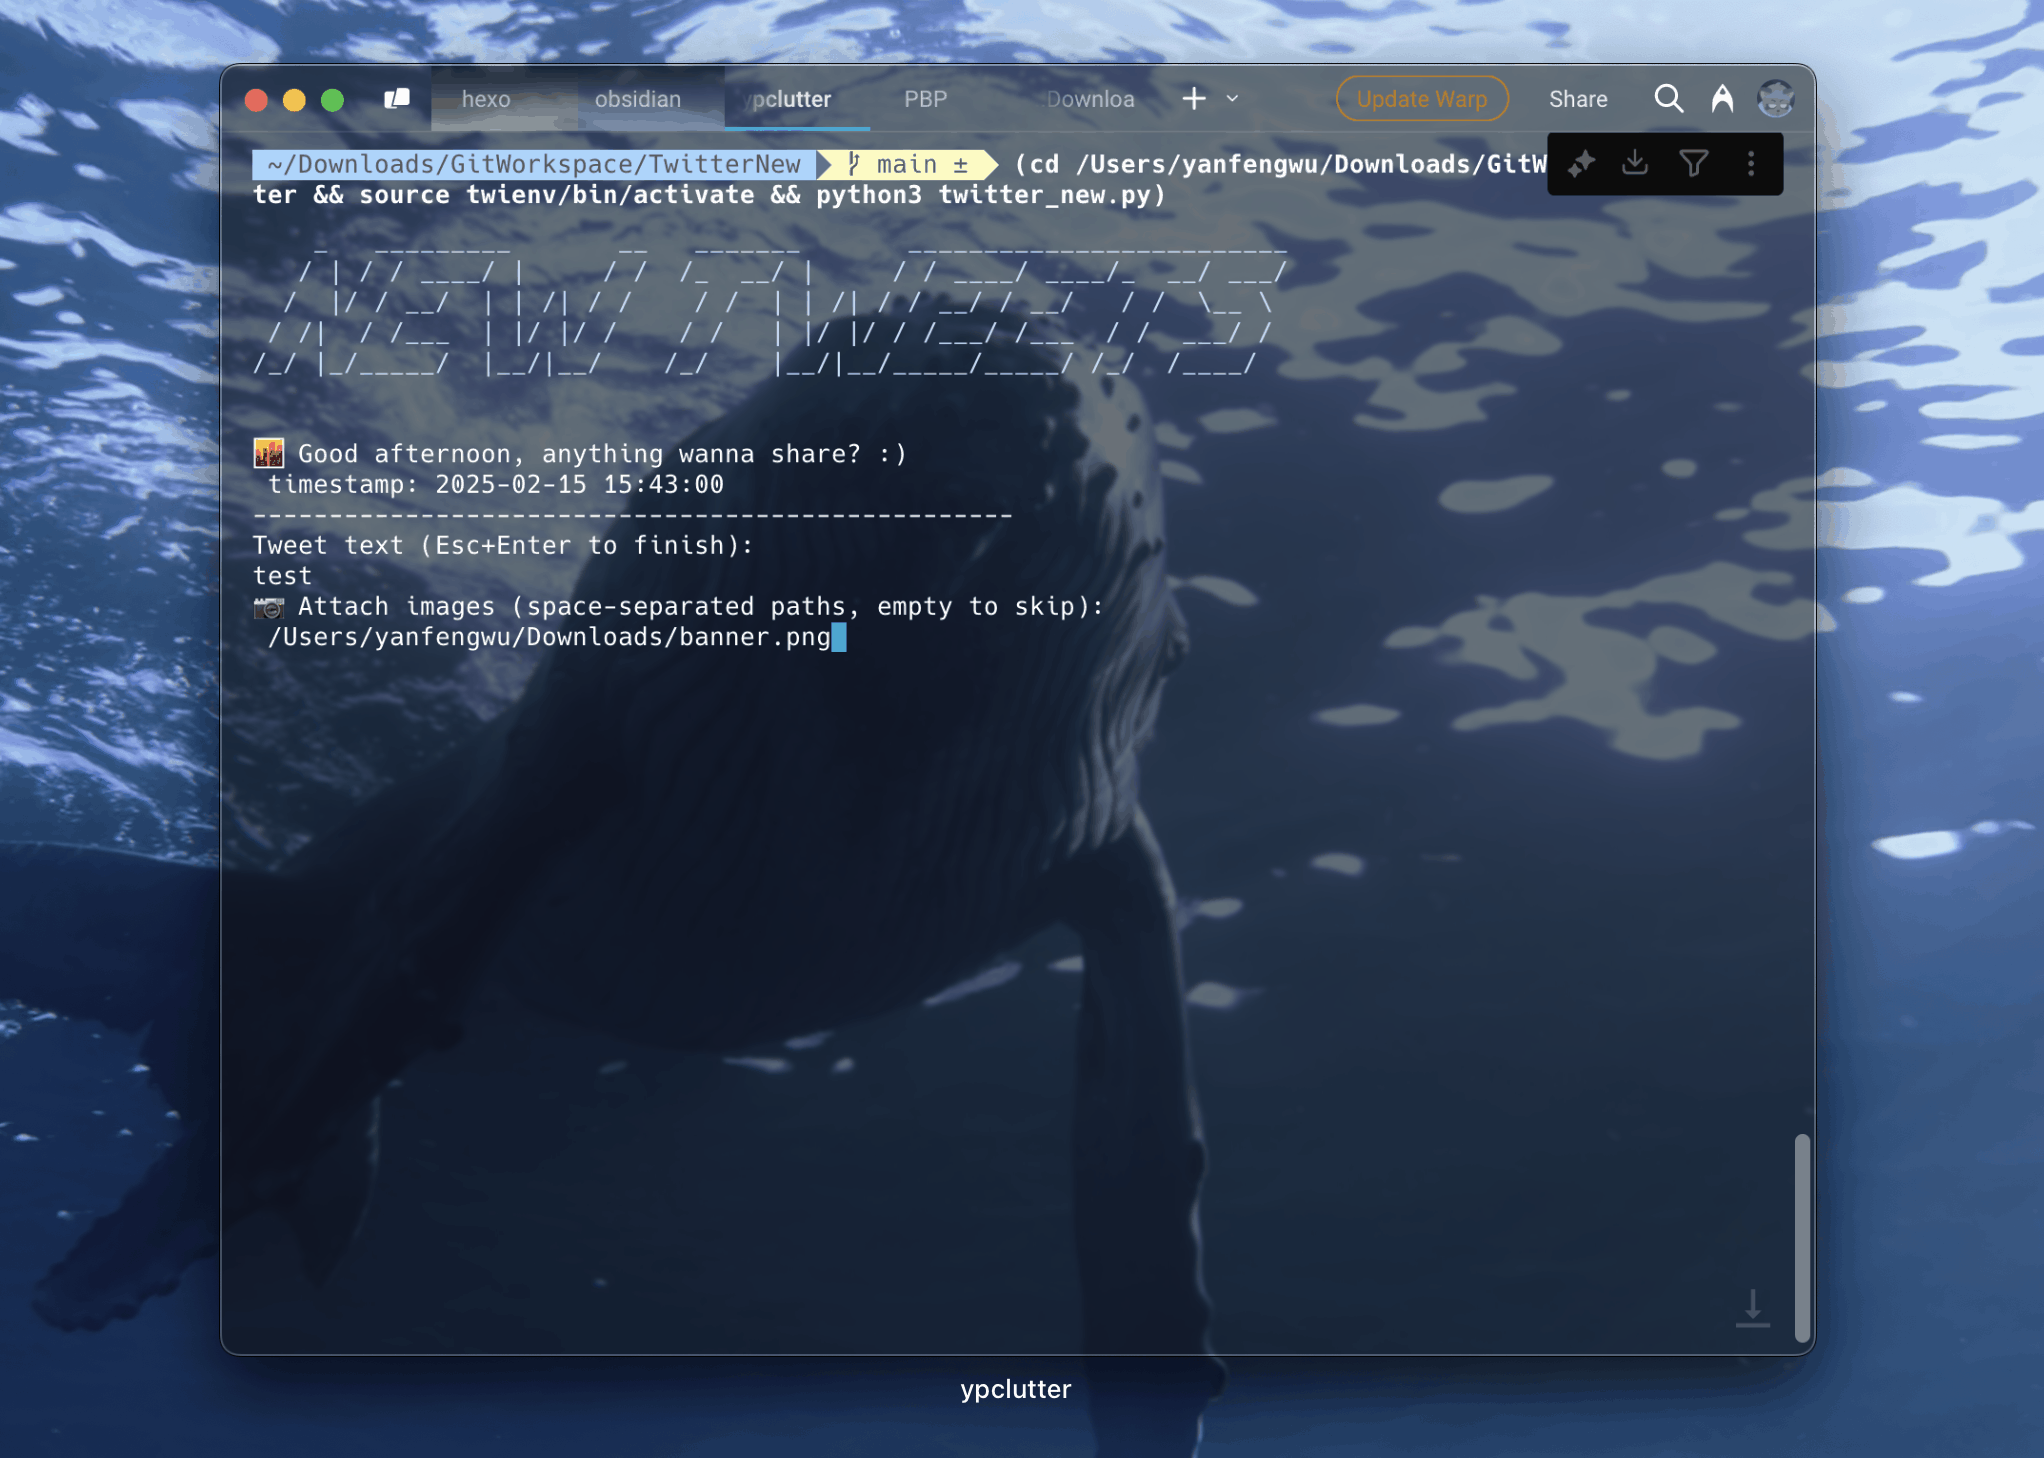Jump to bottom of block arrow
Image resolution: width=2044 pixels, height=1458 pixels.
[x=1752, y=1308]
